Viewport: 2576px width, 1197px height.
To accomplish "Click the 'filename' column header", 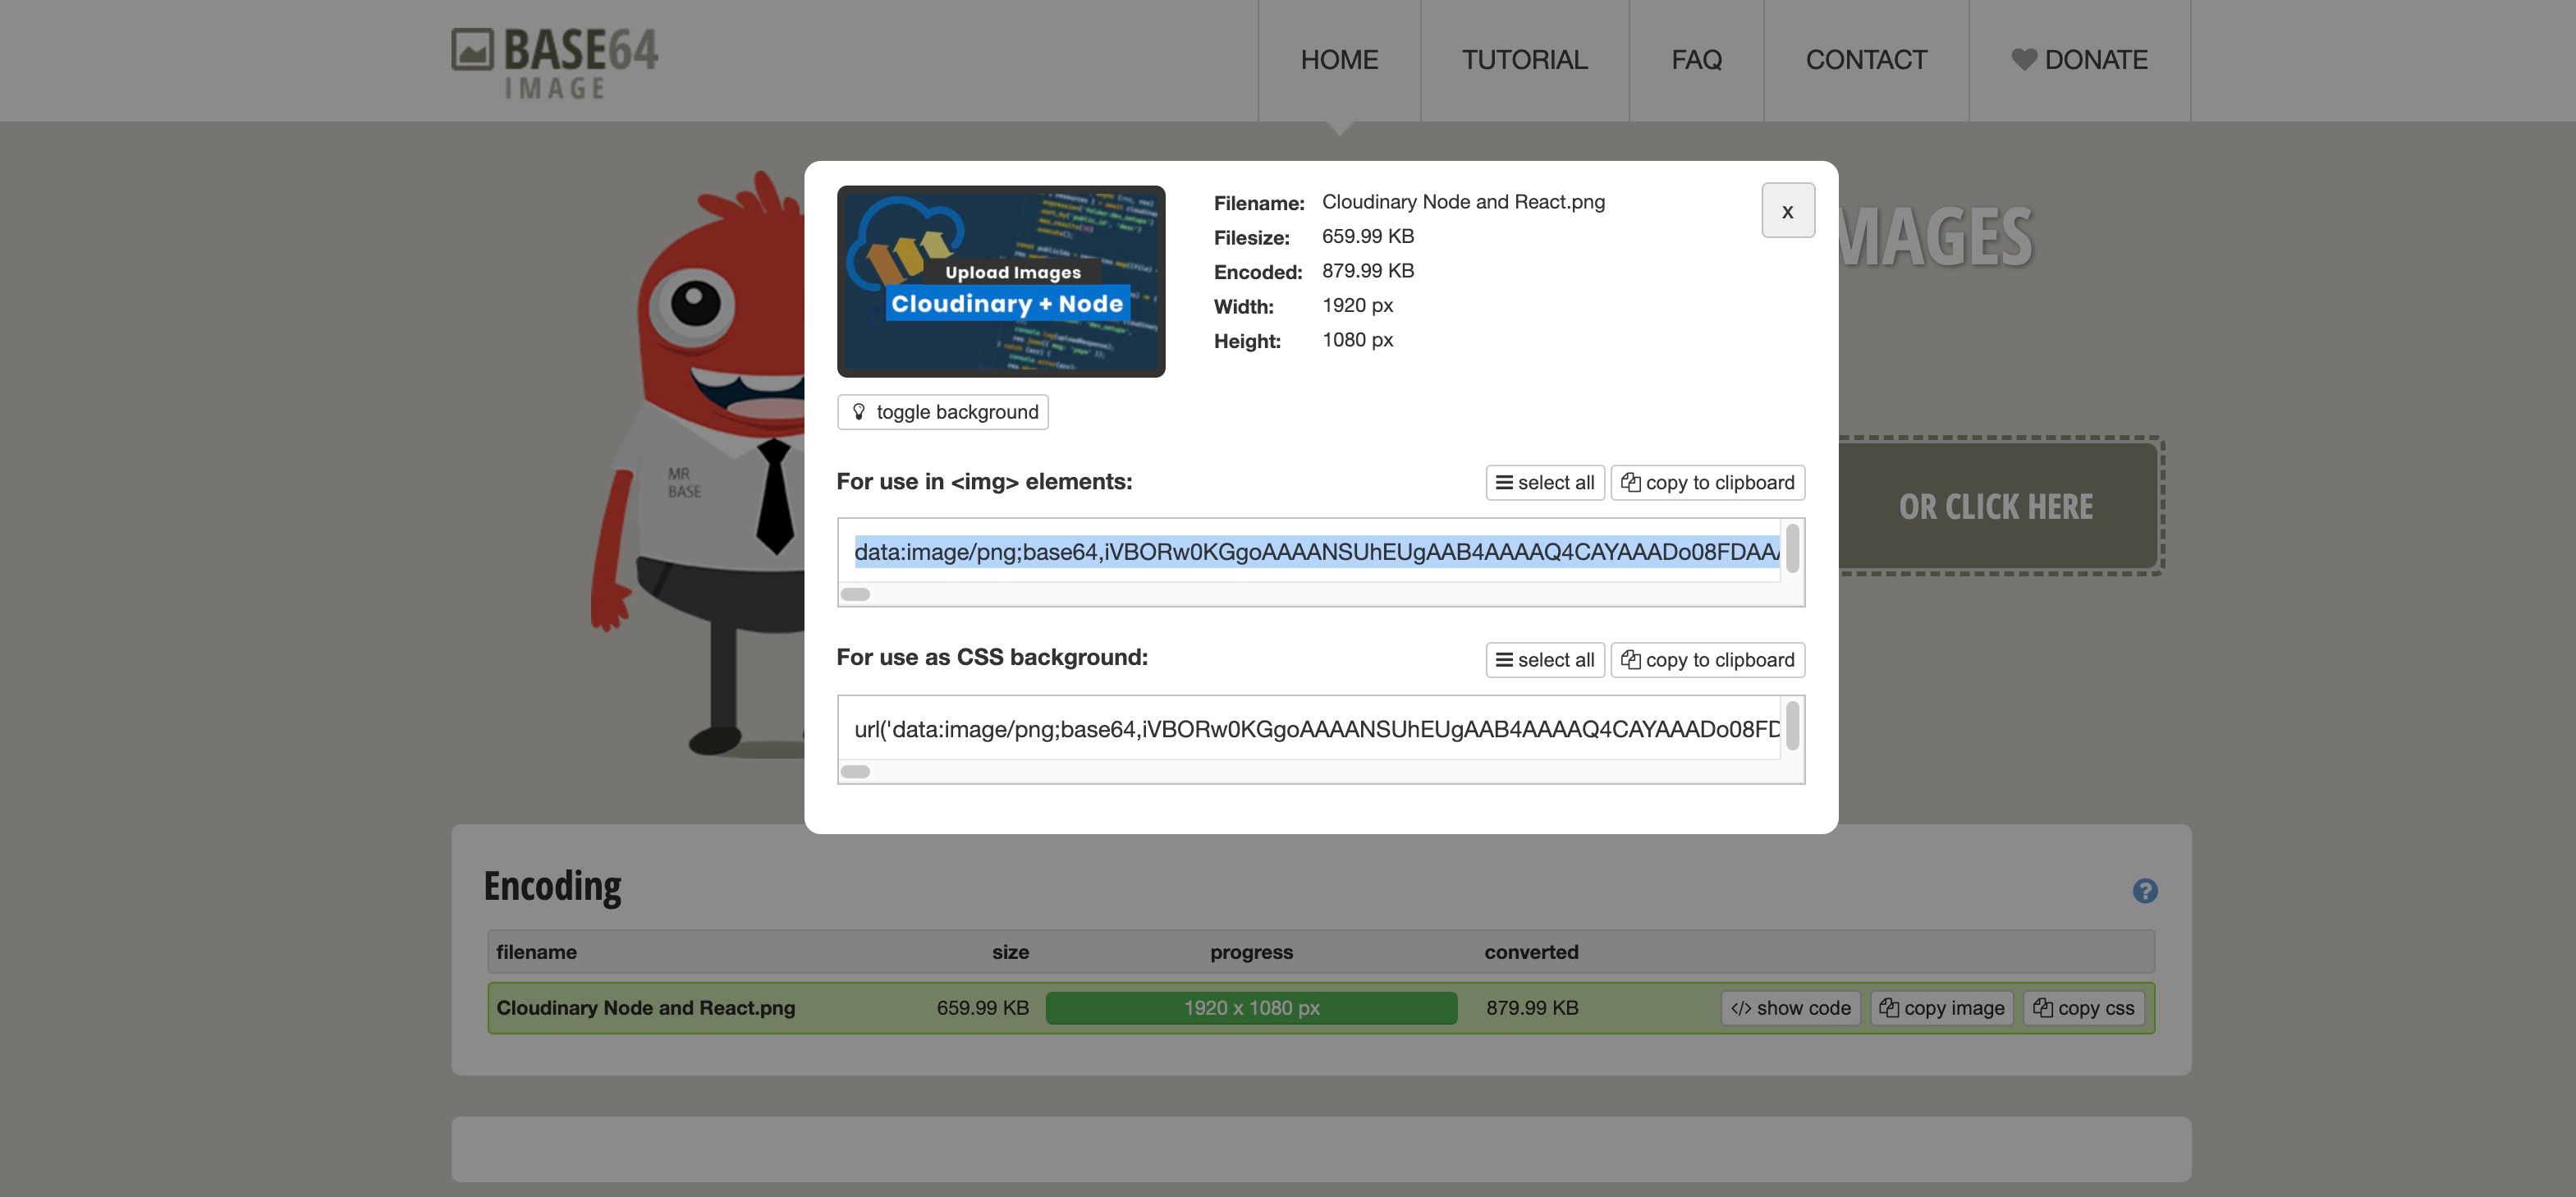I will (536, 952).
